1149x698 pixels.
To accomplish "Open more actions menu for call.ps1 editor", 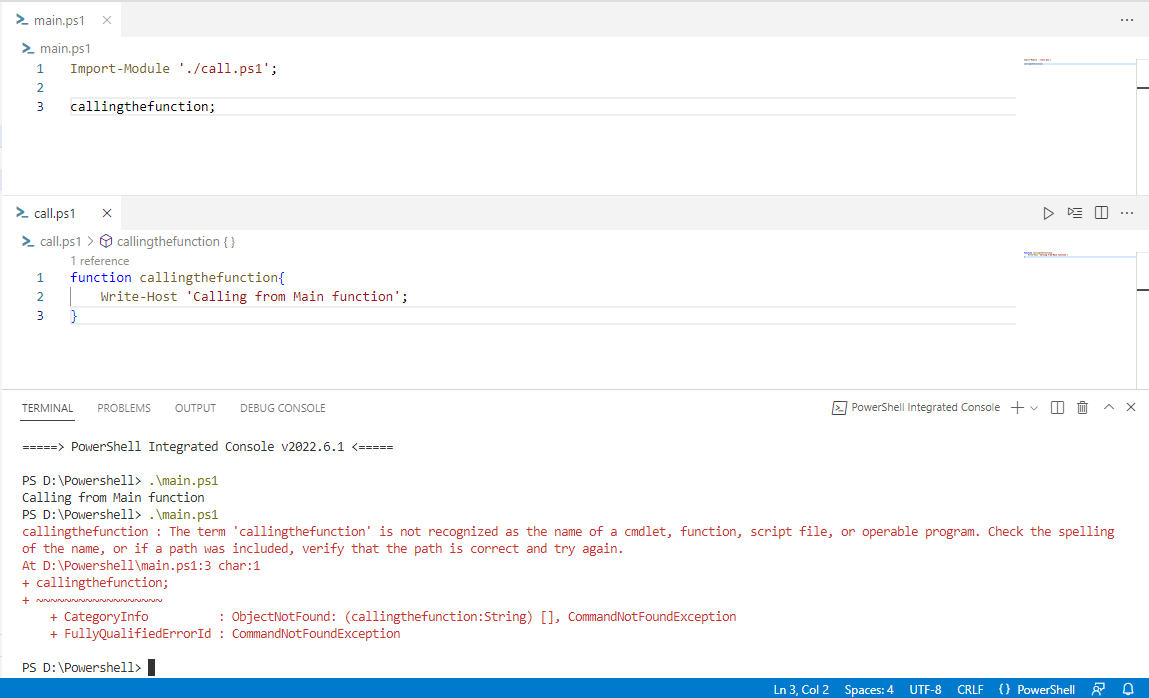I will [x=1127, y=213].
